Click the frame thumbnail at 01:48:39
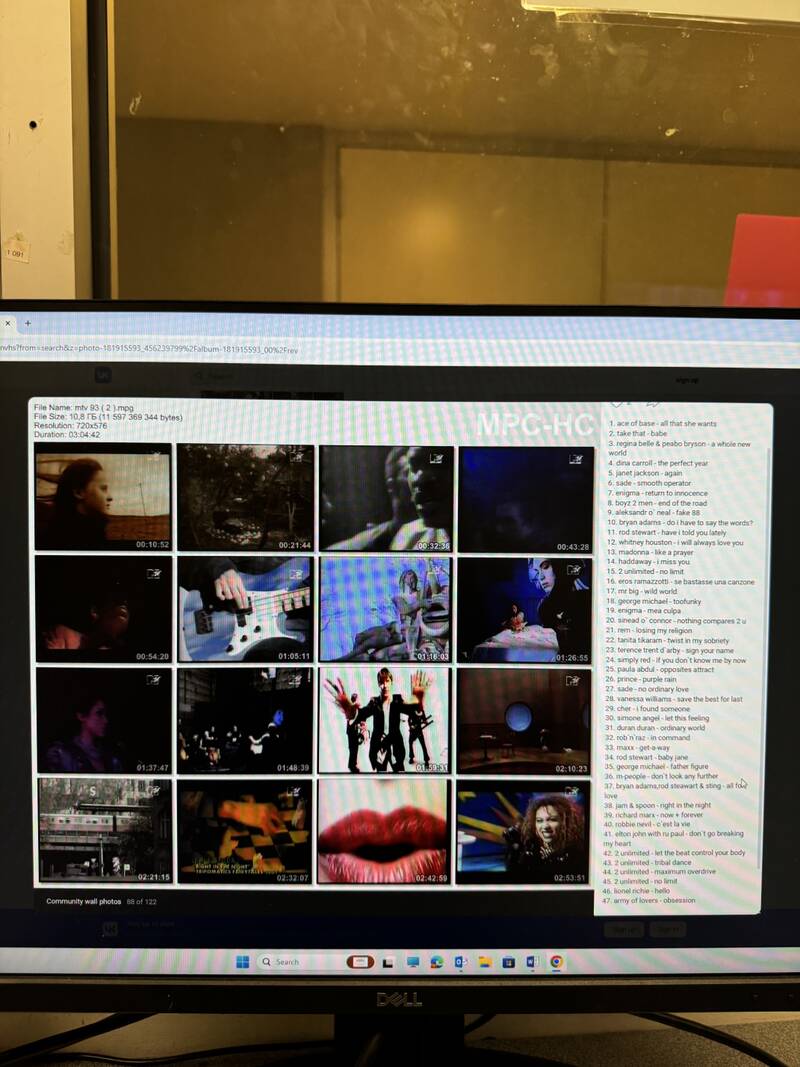The height and width of the screenshot is (1067, 800). pos(245,721)
